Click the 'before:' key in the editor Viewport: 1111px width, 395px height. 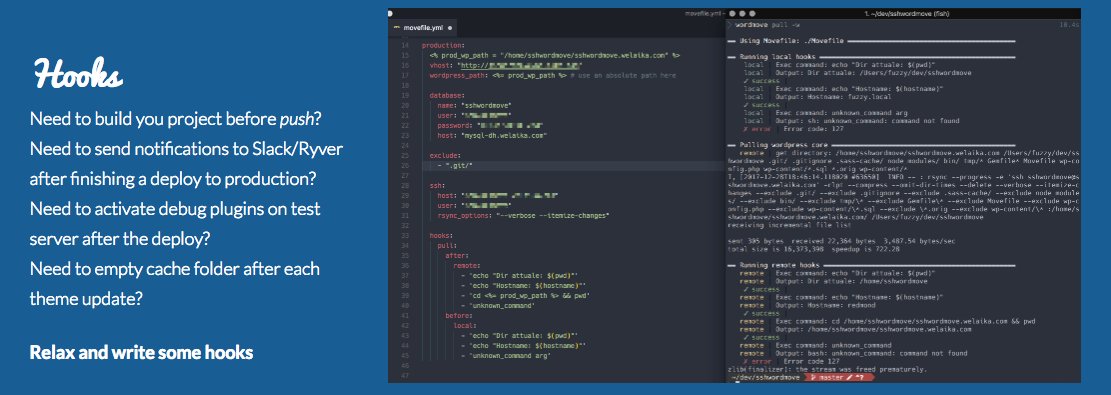tap(459, 315)
